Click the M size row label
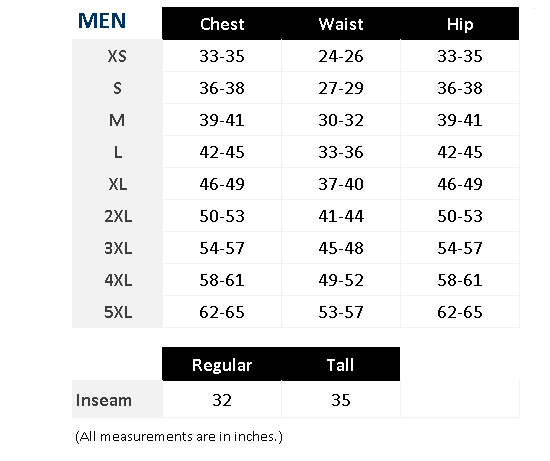Viewport: 550px width, 461px height. [x=117, y=120]
